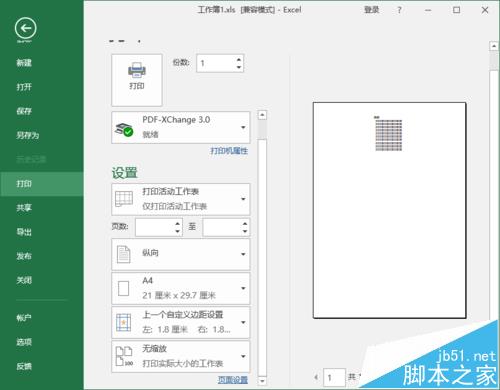Select 共享 in the sidebar
The image size is (500, 390).
click(x=24, y=208)
